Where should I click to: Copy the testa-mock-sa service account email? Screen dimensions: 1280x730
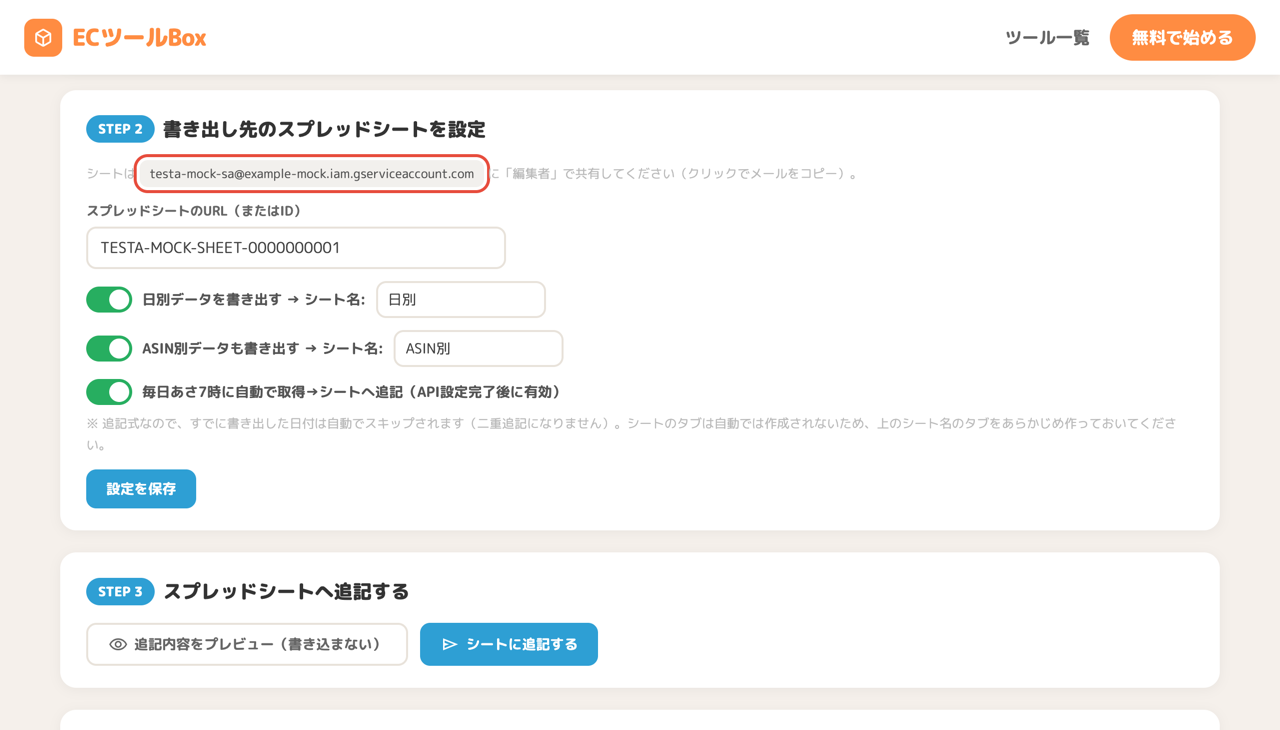(x=312, y=174)
